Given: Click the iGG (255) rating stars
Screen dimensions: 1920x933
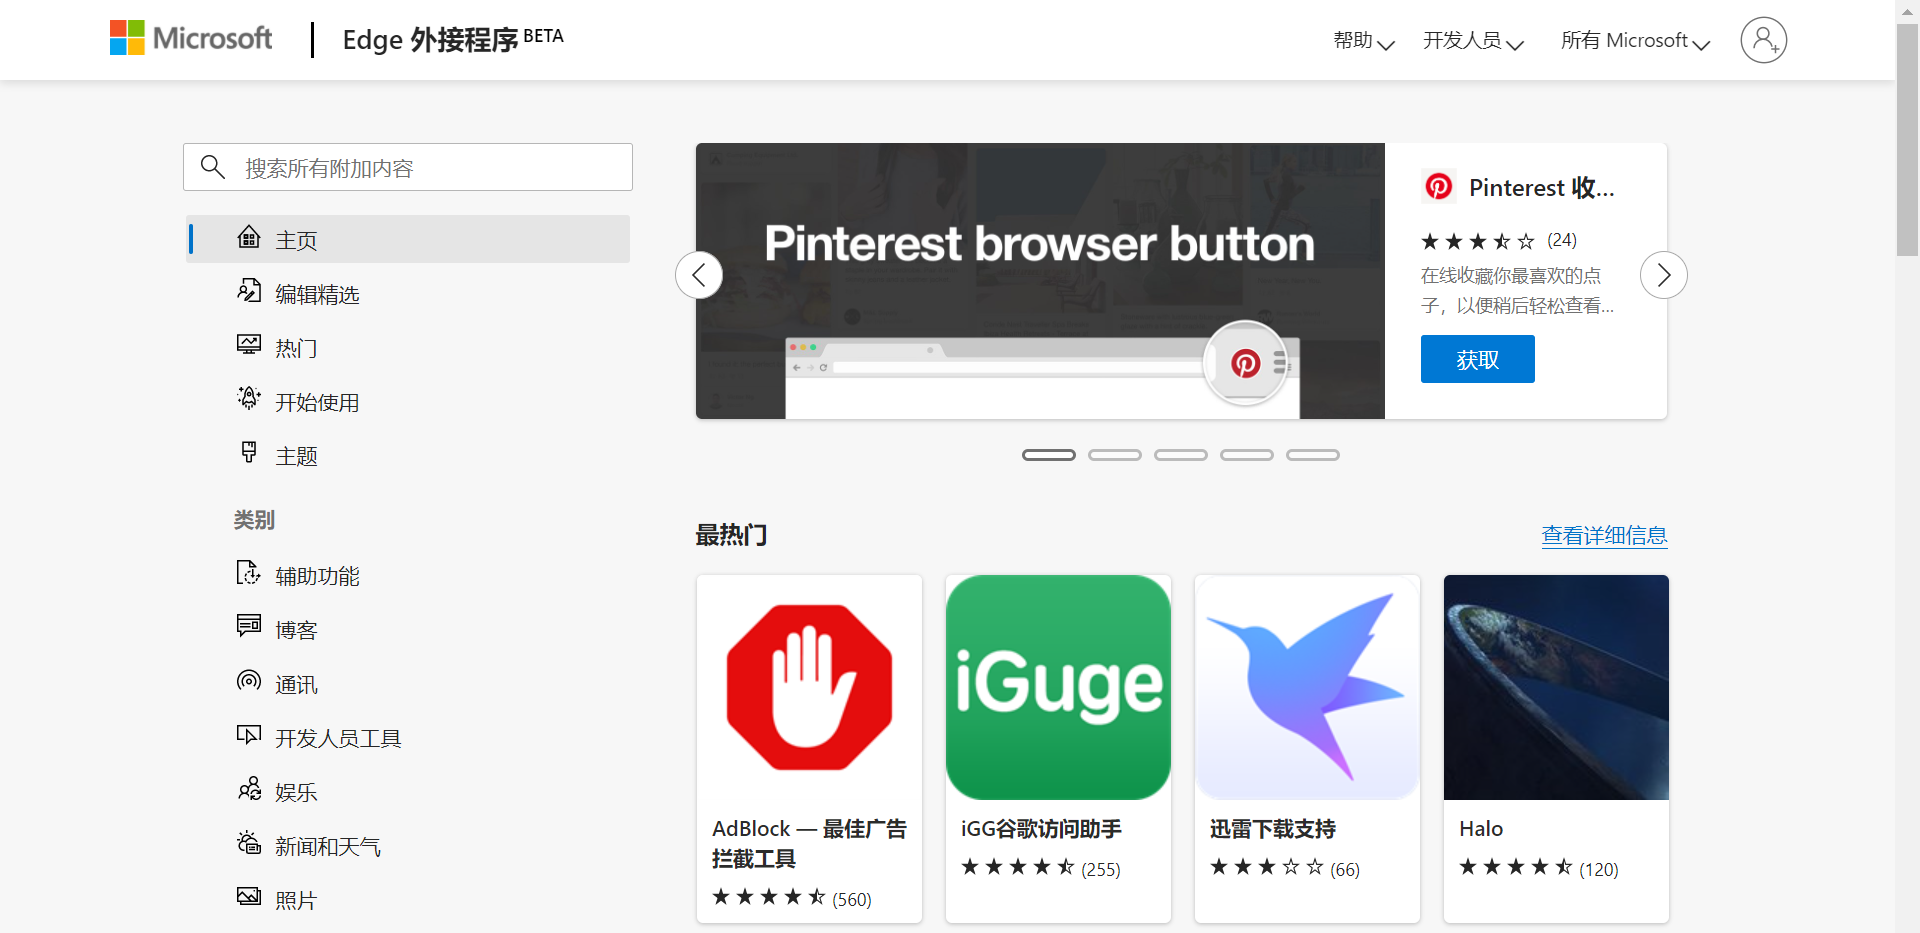Looking at the screenshot, I should (1017, 867).
